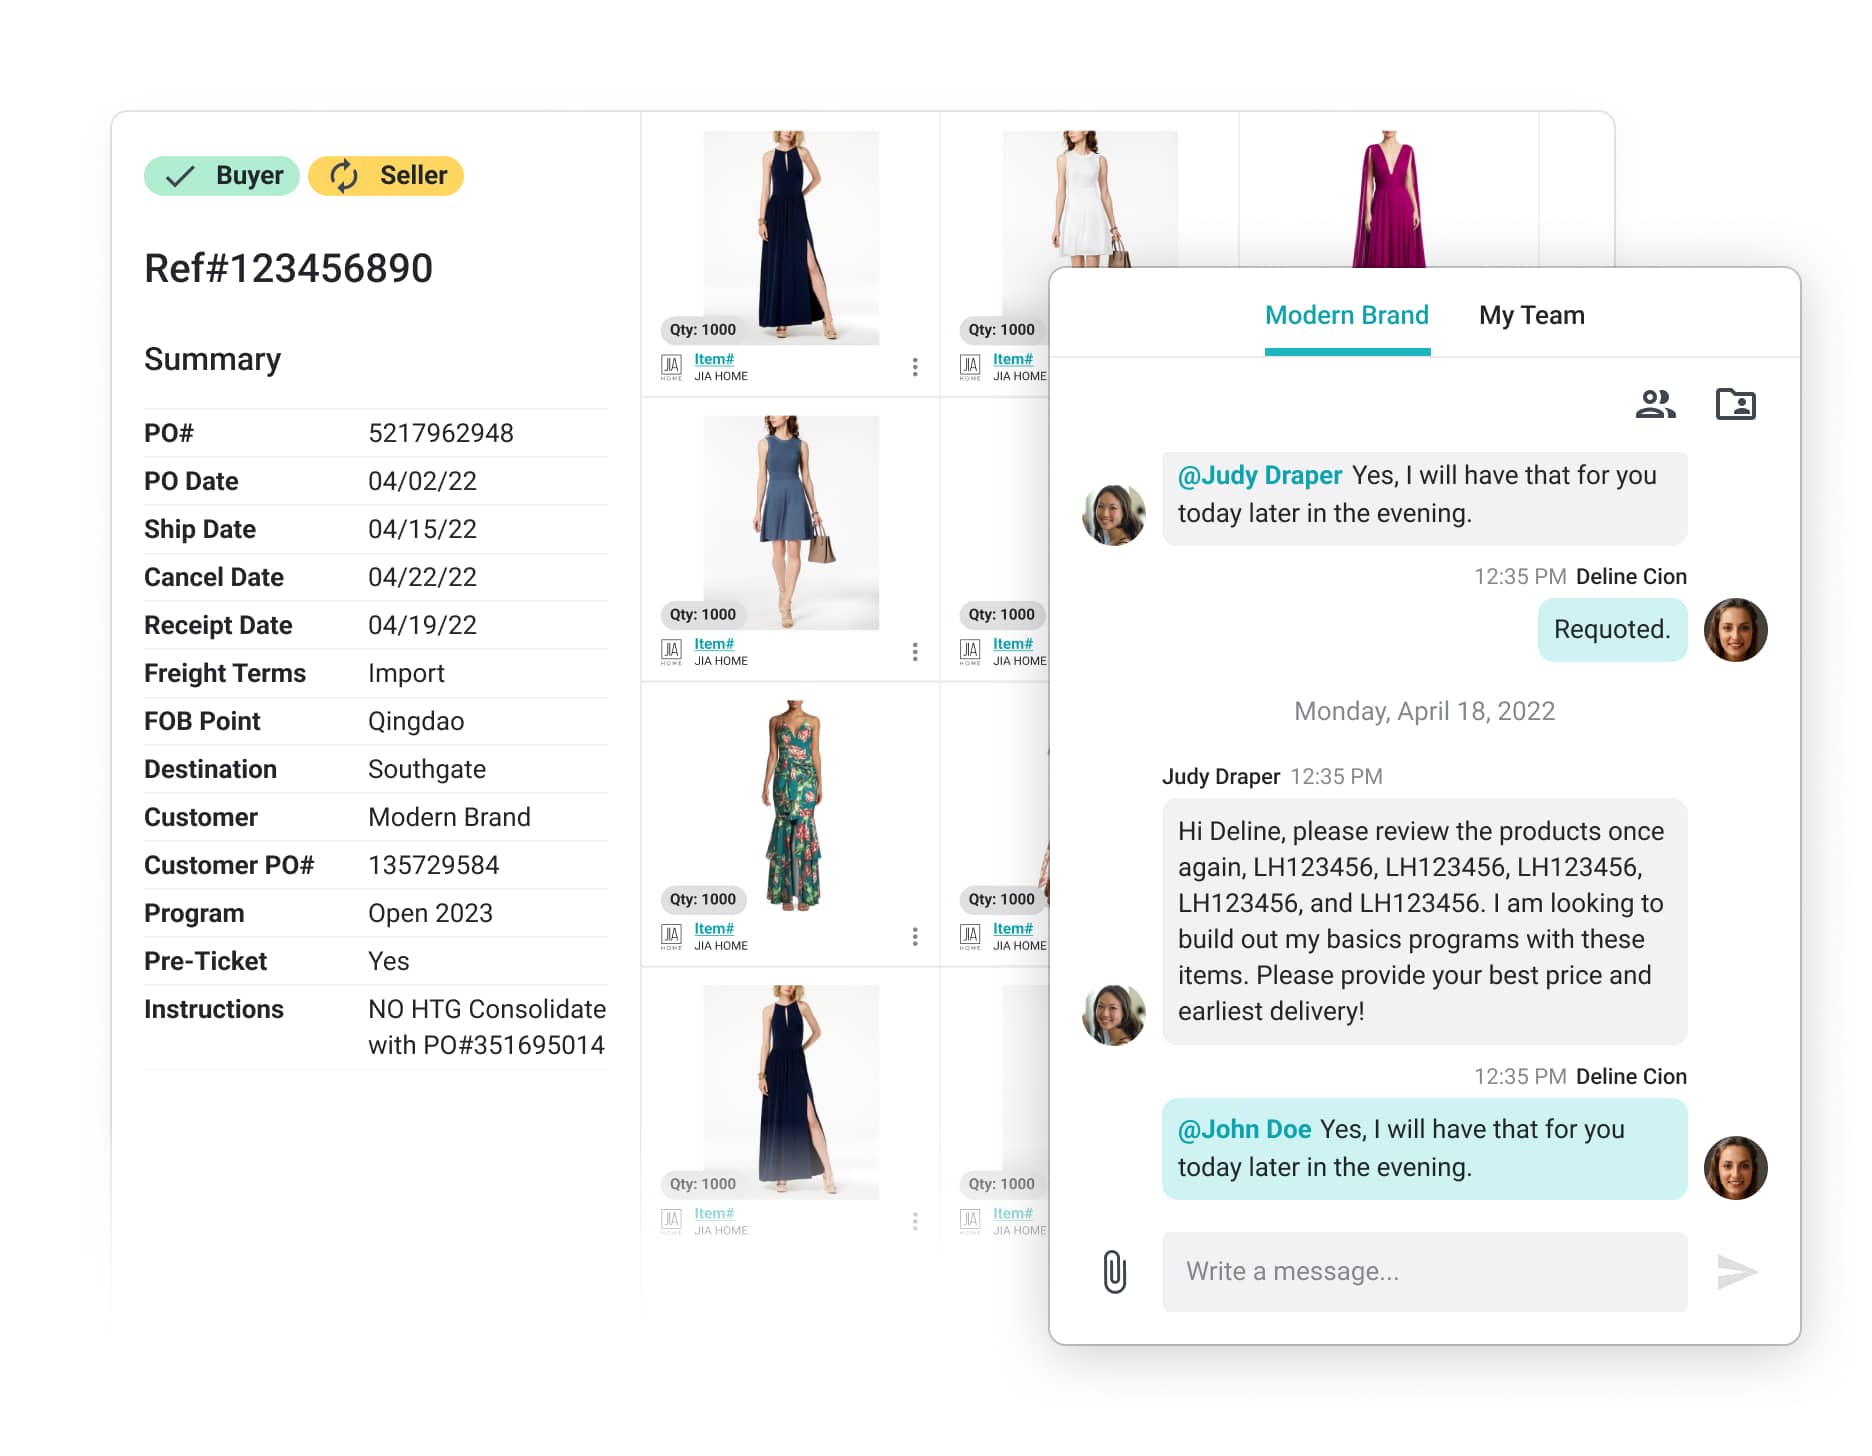The width and height of the screenshot is (1872, 1456).
Task: Click Deline Cion's avatar beside Requoted message
Action: pyautogui.click(x=1735, y=630)
